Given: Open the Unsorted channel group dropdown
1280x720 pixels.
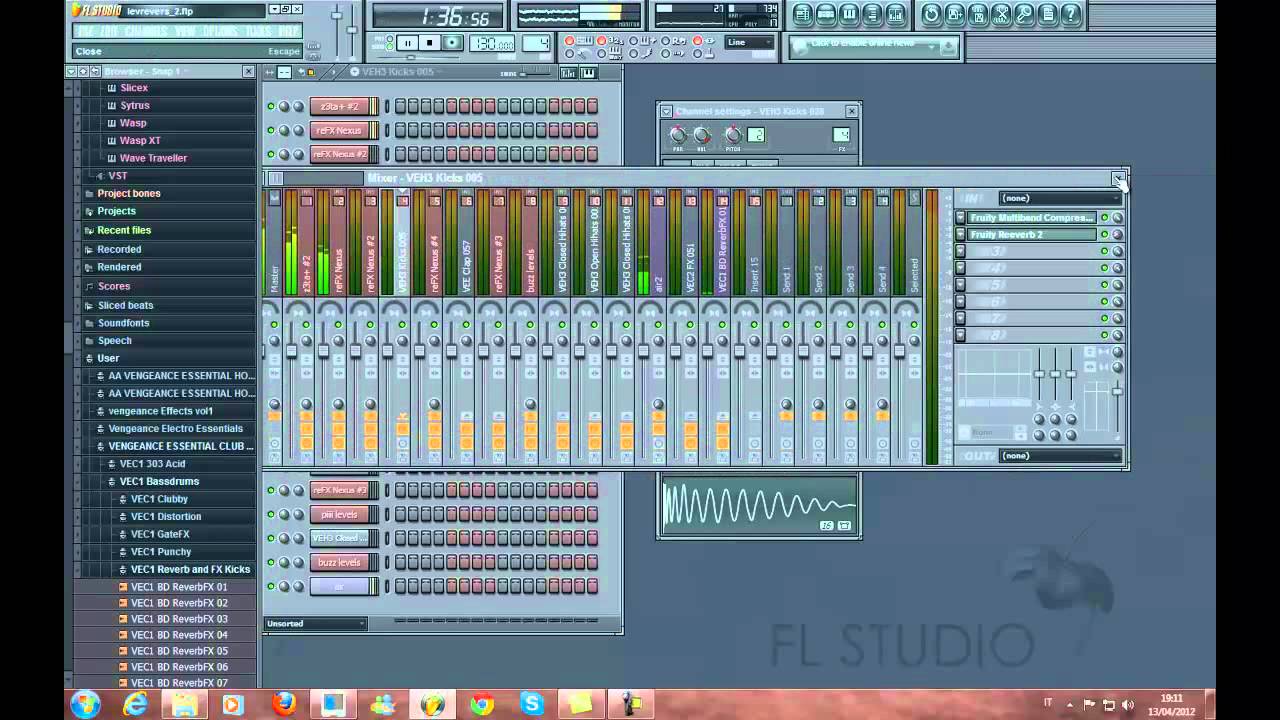Looking at the screenshot, I should coord(315,624).
